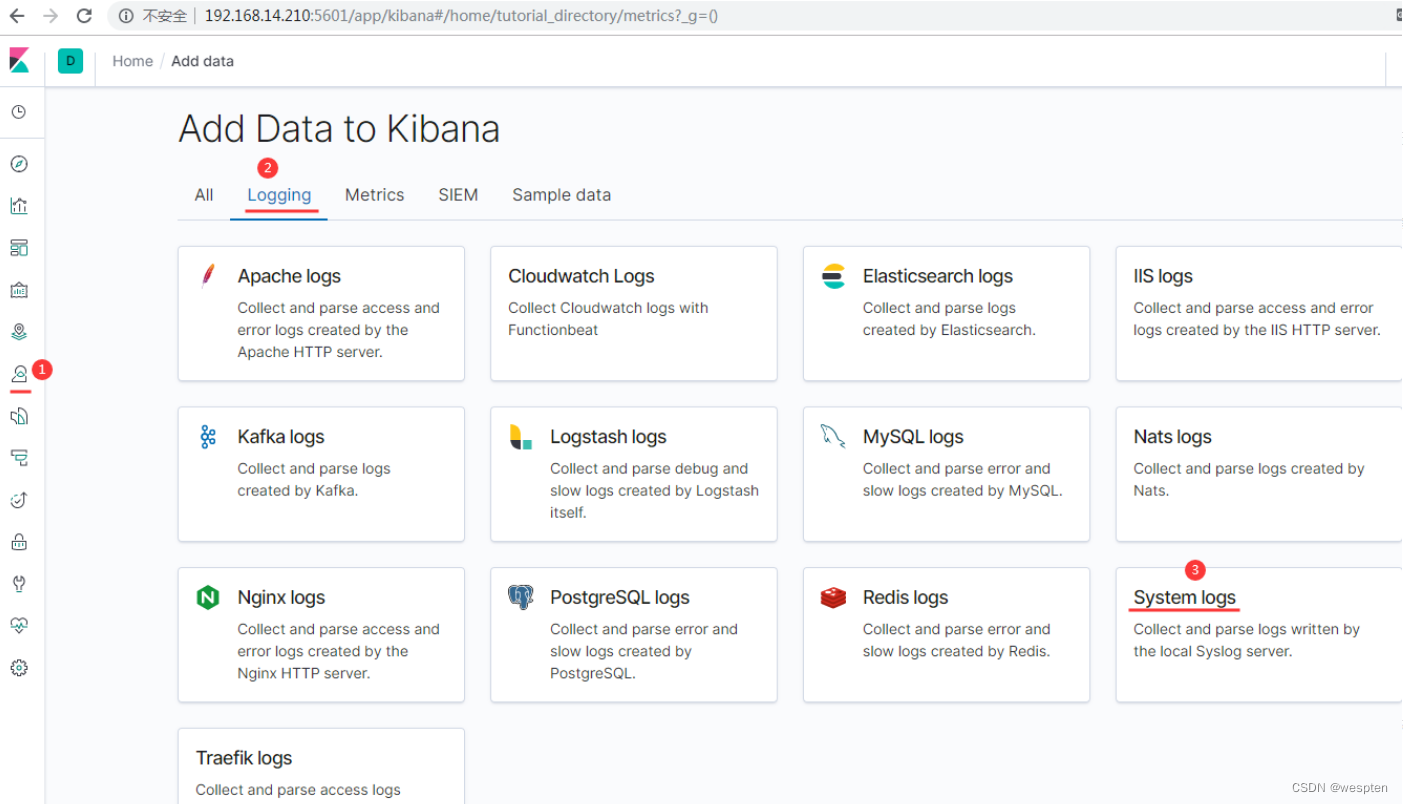This screenshot has height=804, width=1403.
Task: Open the Redis logs tutorial title
Action: click(x=905, y=598)
